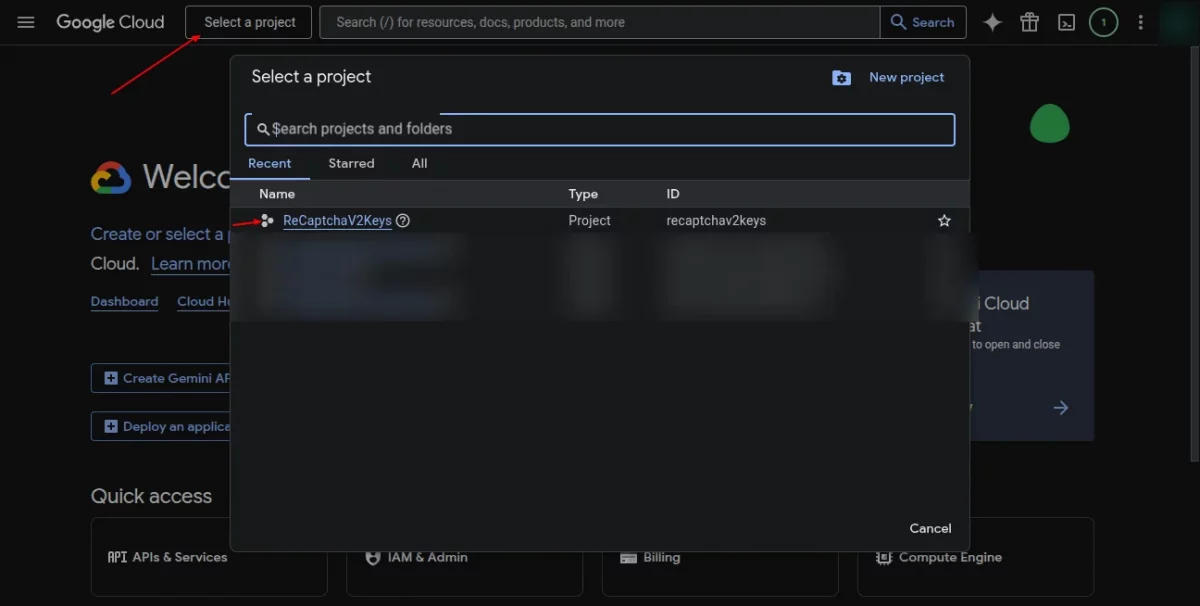Switch to the All tab

point(420,163)
